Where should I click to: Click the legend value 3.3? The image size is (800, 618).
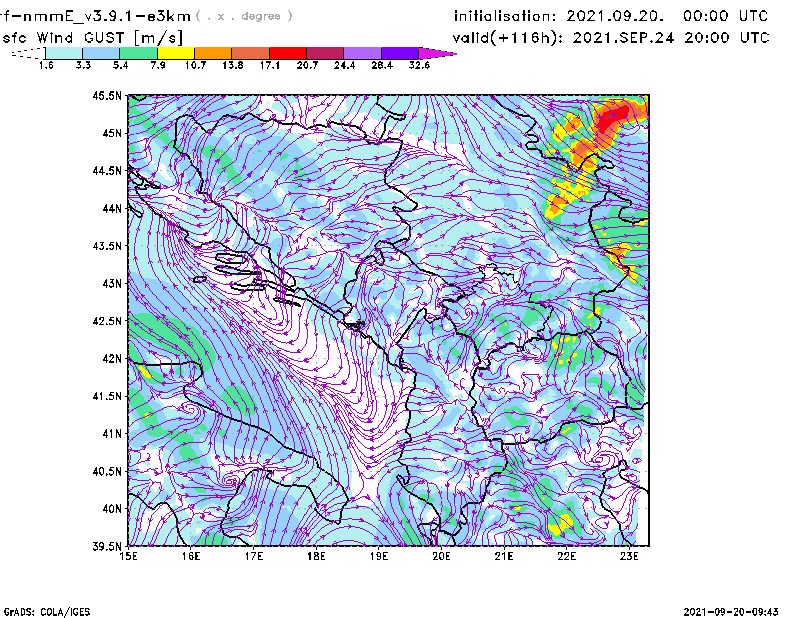(83, 65)
